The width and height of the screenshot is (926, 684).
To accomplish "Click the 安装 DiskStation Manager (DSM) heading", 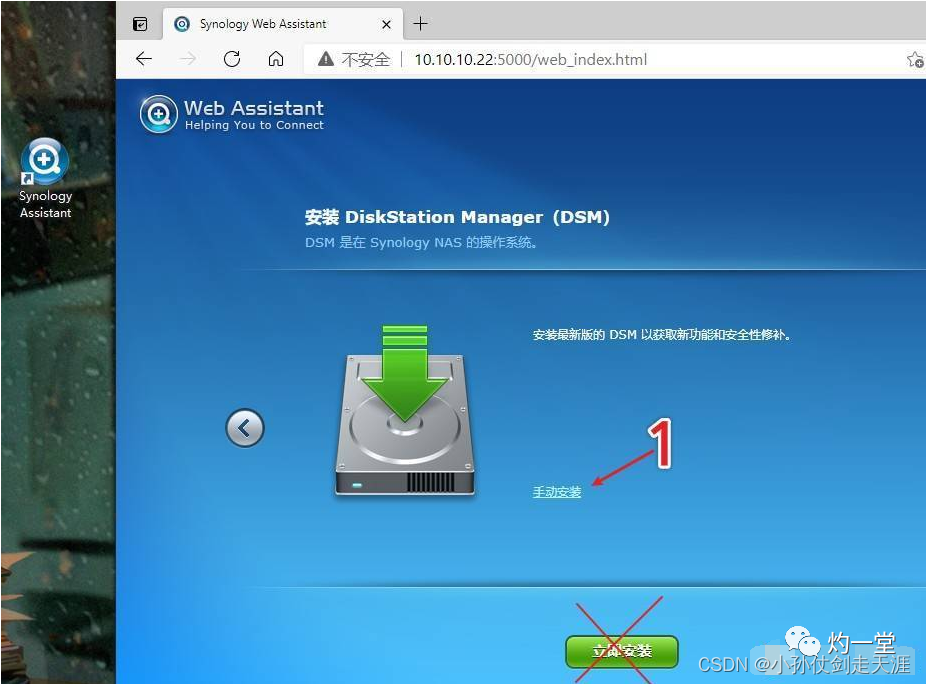I will pyautogui.click(x=457, y=217).
